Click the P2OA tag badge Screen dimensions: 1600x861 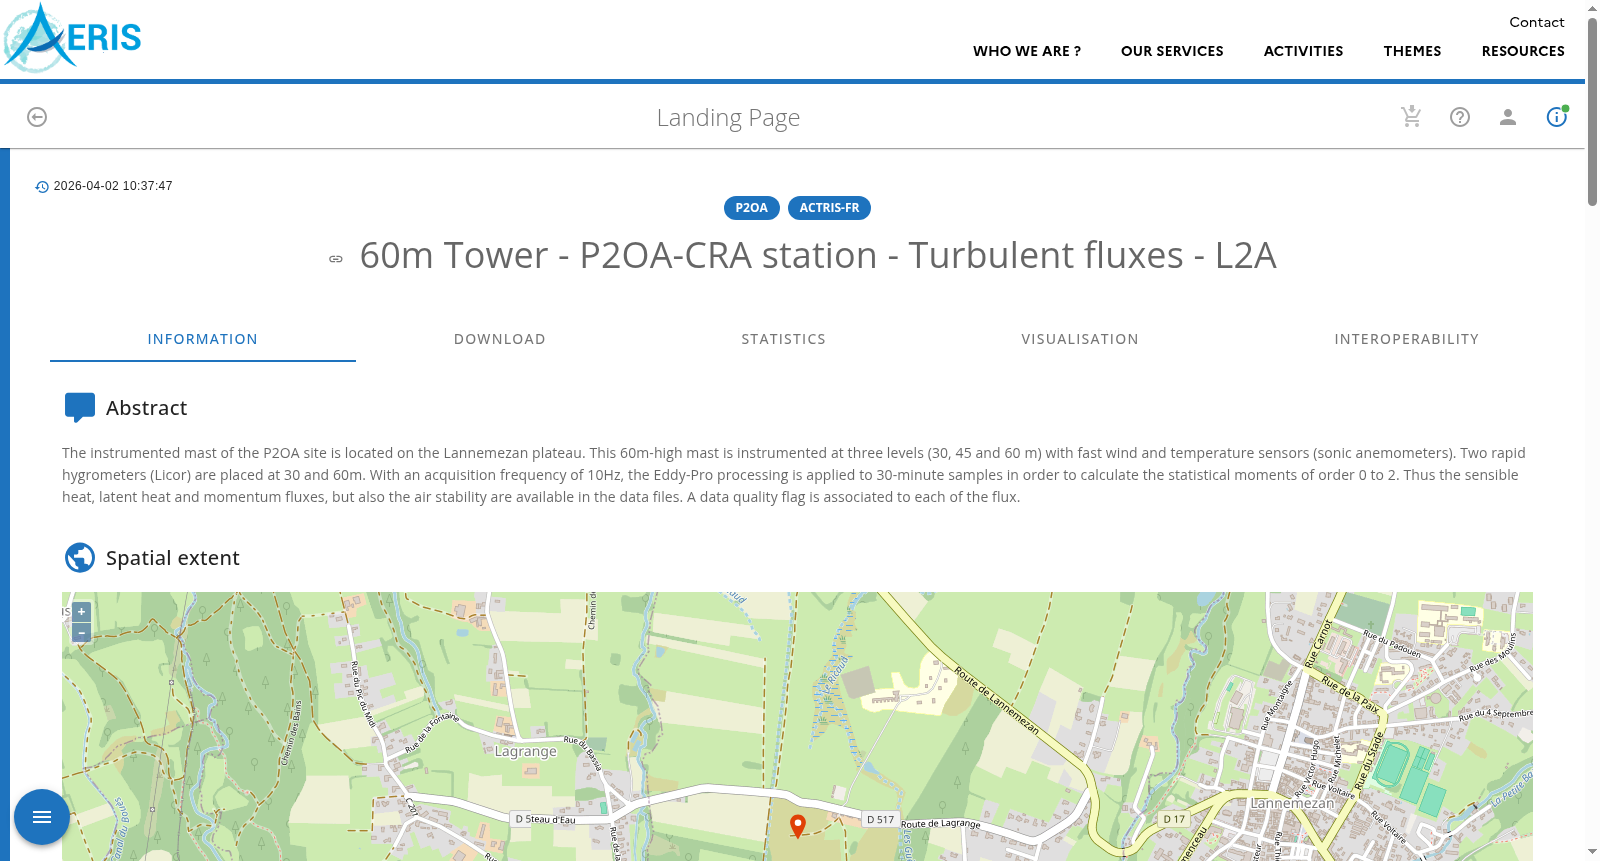[752, 208]
